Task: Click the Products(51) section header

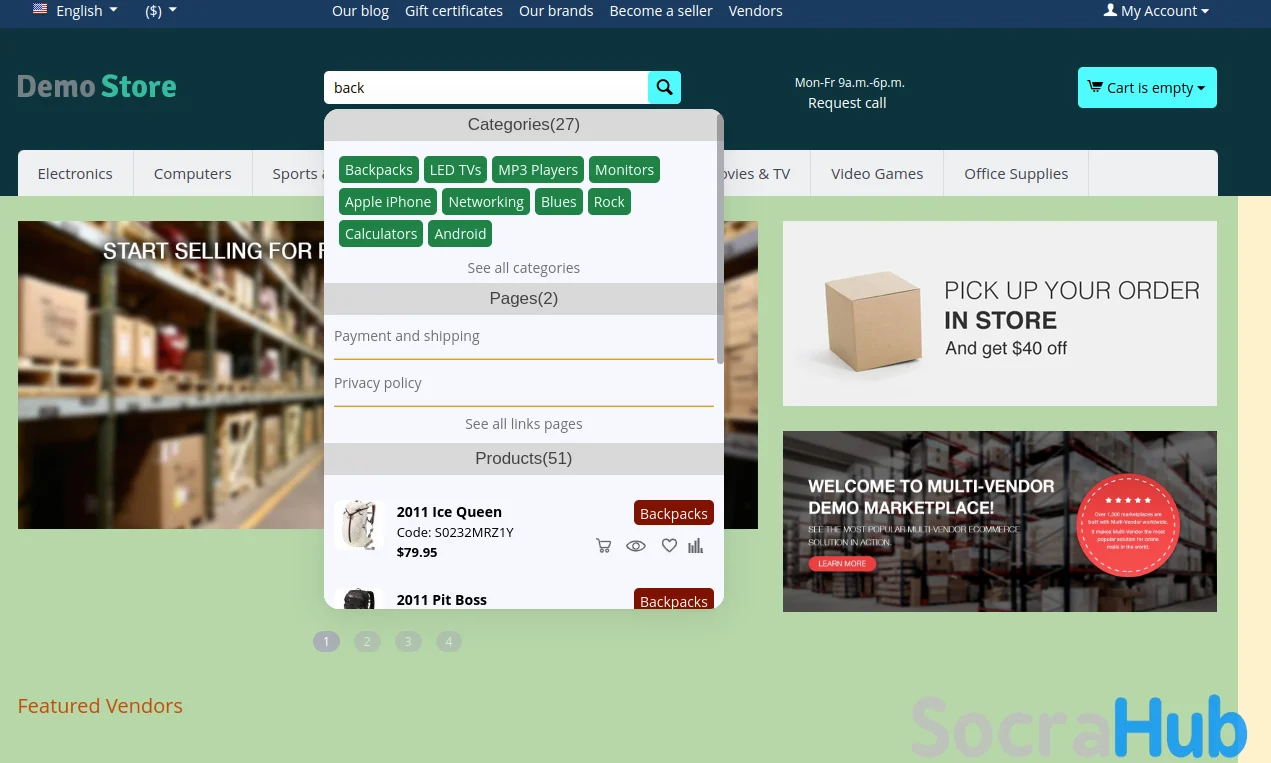Action: (x=524, y=459)
